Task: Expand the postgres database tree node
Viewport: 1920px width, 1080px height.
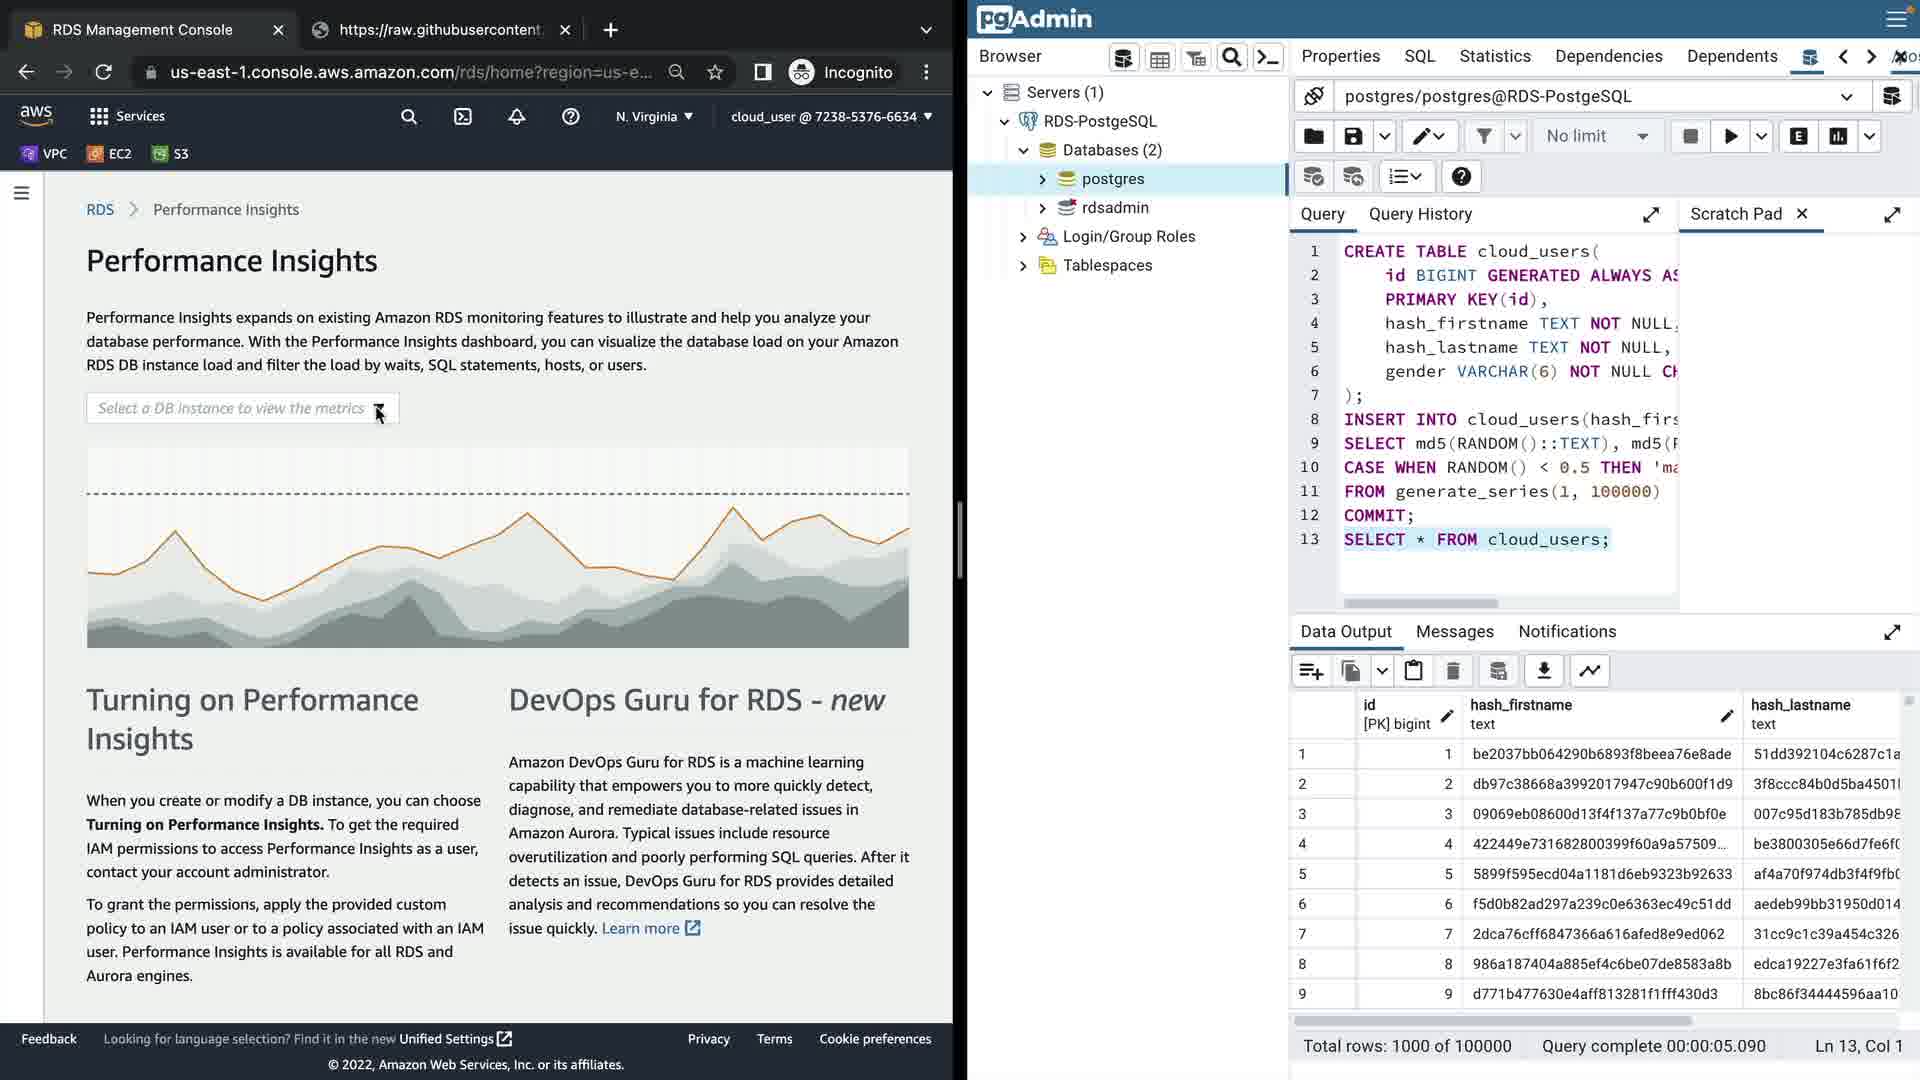Action: tap(1042, 179)
